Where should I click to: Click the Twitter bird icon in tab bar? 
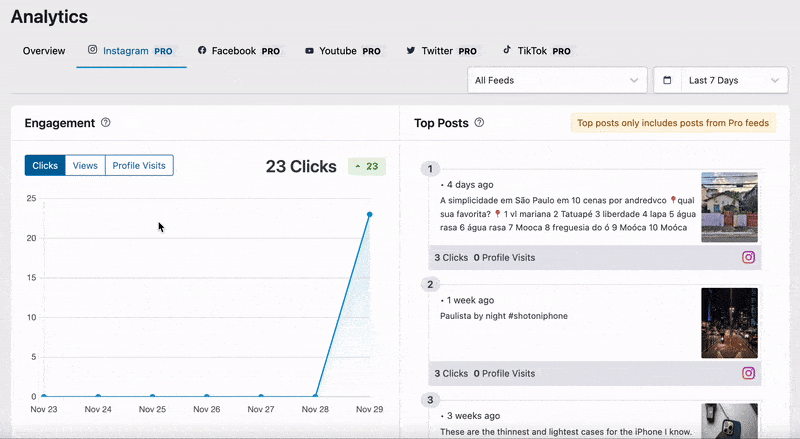click(411, 51)
